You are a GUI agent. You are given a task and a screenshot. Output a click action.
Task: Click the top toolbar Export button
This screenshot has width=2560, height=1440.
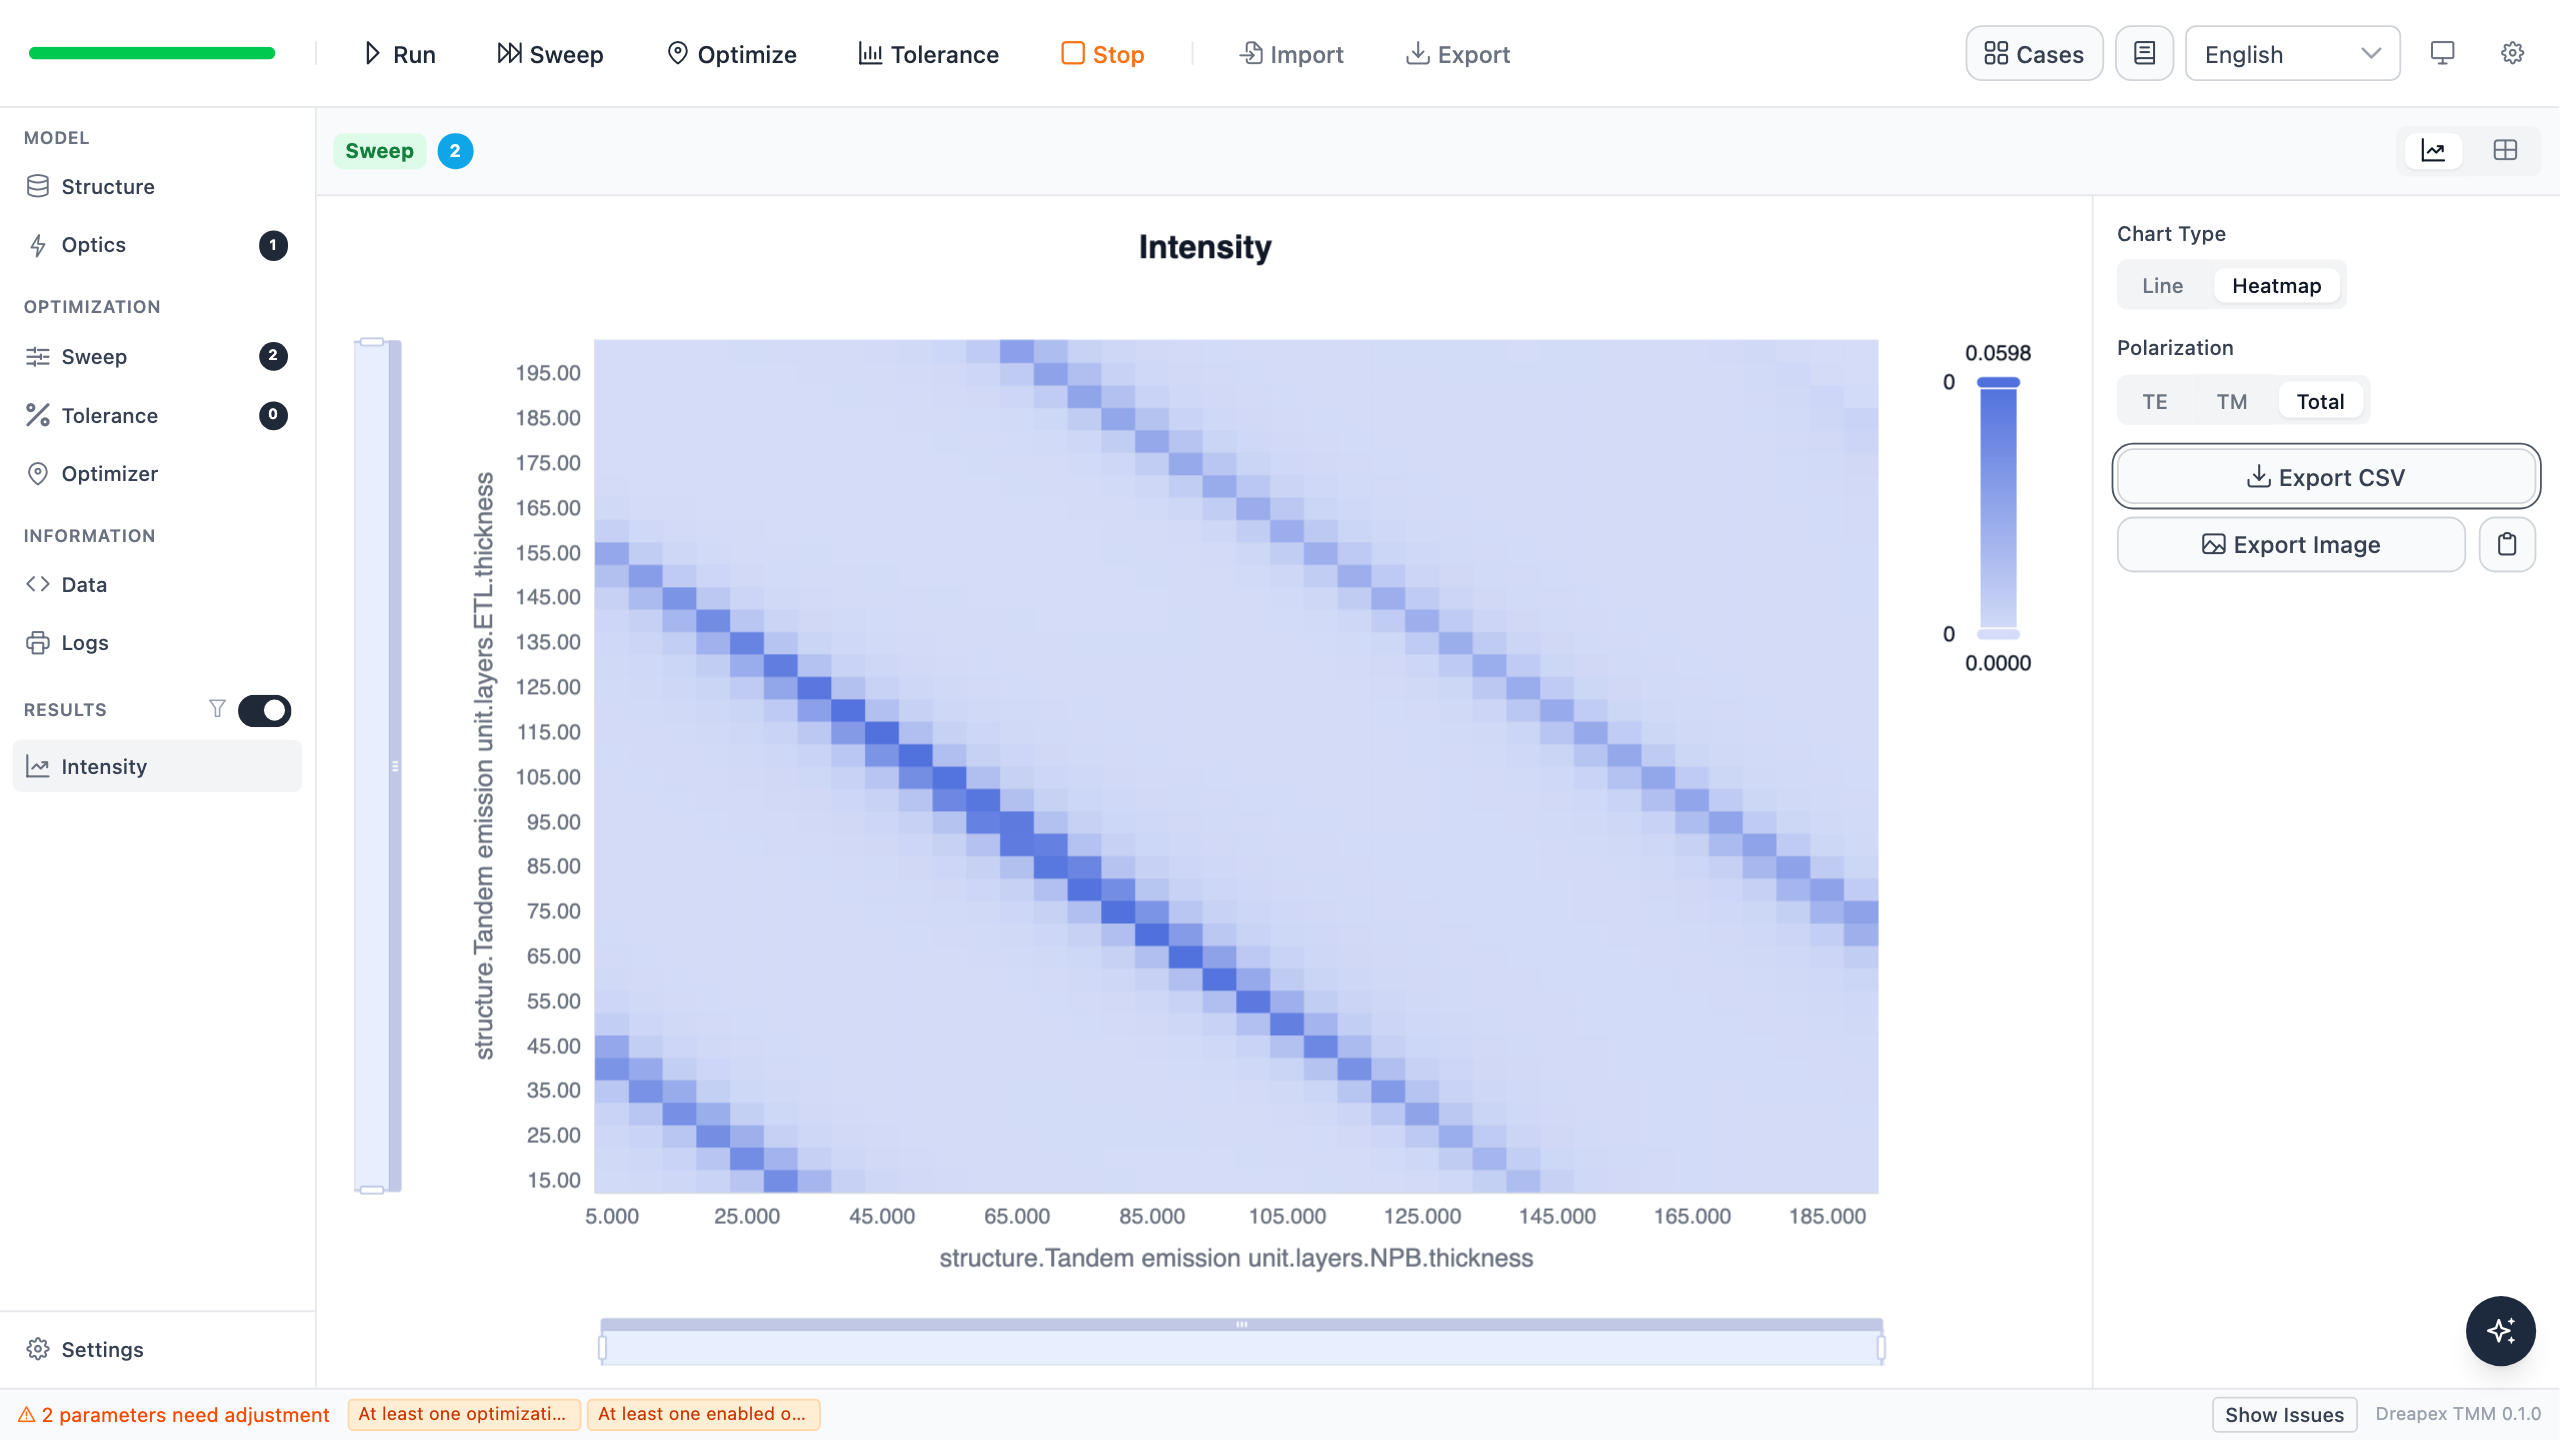1457,54
